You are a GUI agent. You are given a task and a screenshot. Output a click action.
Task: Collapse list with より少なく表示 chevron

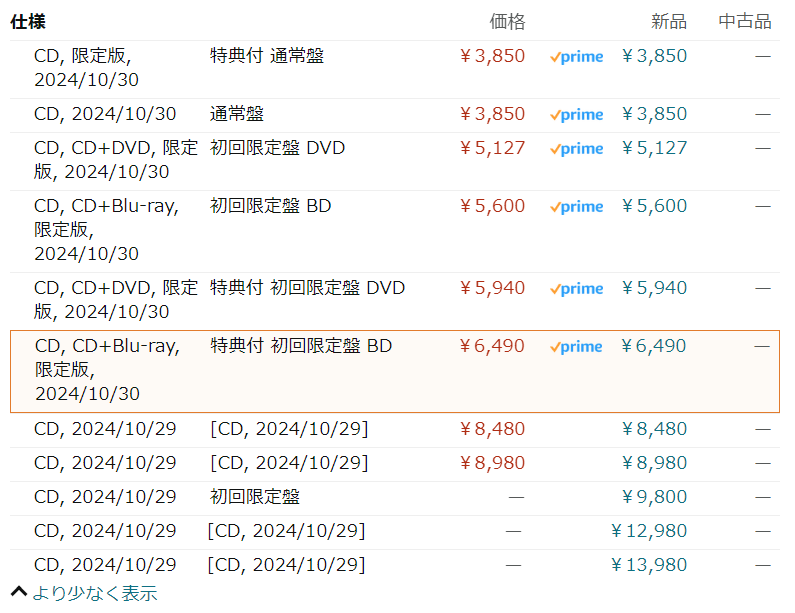click(x=18, y=592)
